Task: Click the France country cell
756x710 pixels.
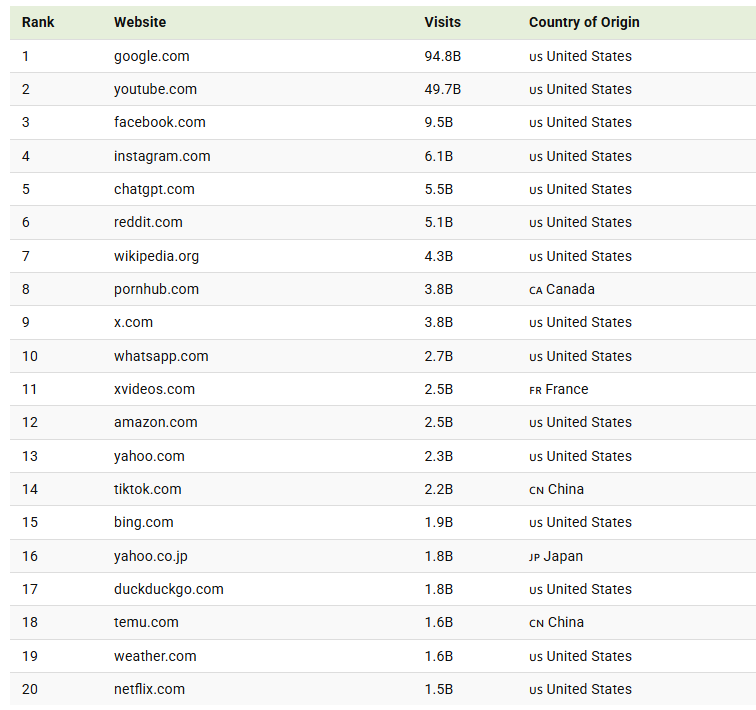Action: [x=559, y=389]
